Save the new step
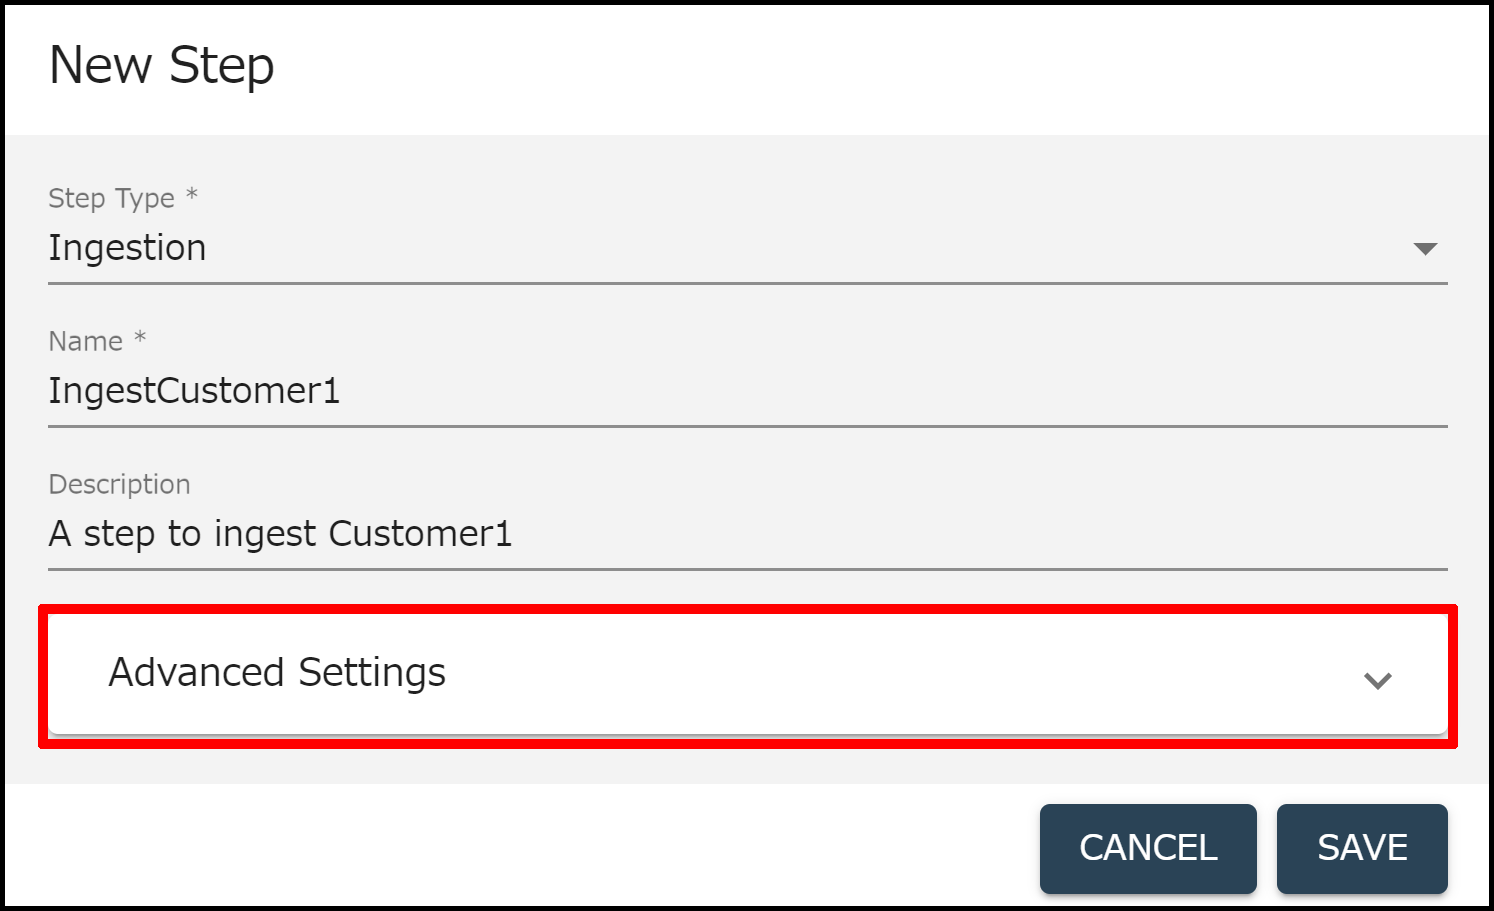Screen dimensions: 1494x911 tap(1361, 848)
